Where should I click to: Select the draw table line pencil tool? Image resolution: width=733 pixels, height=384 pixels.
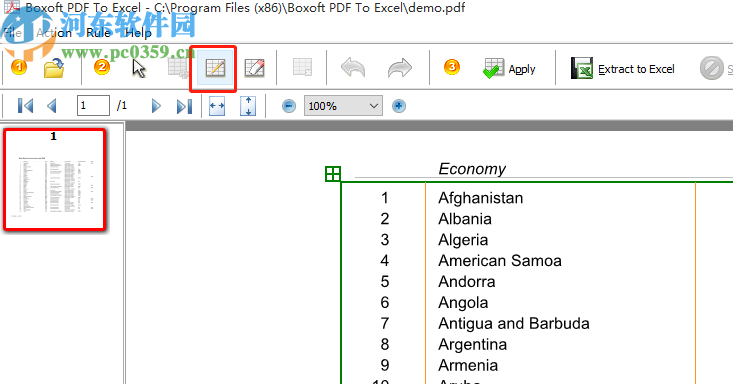215,68
